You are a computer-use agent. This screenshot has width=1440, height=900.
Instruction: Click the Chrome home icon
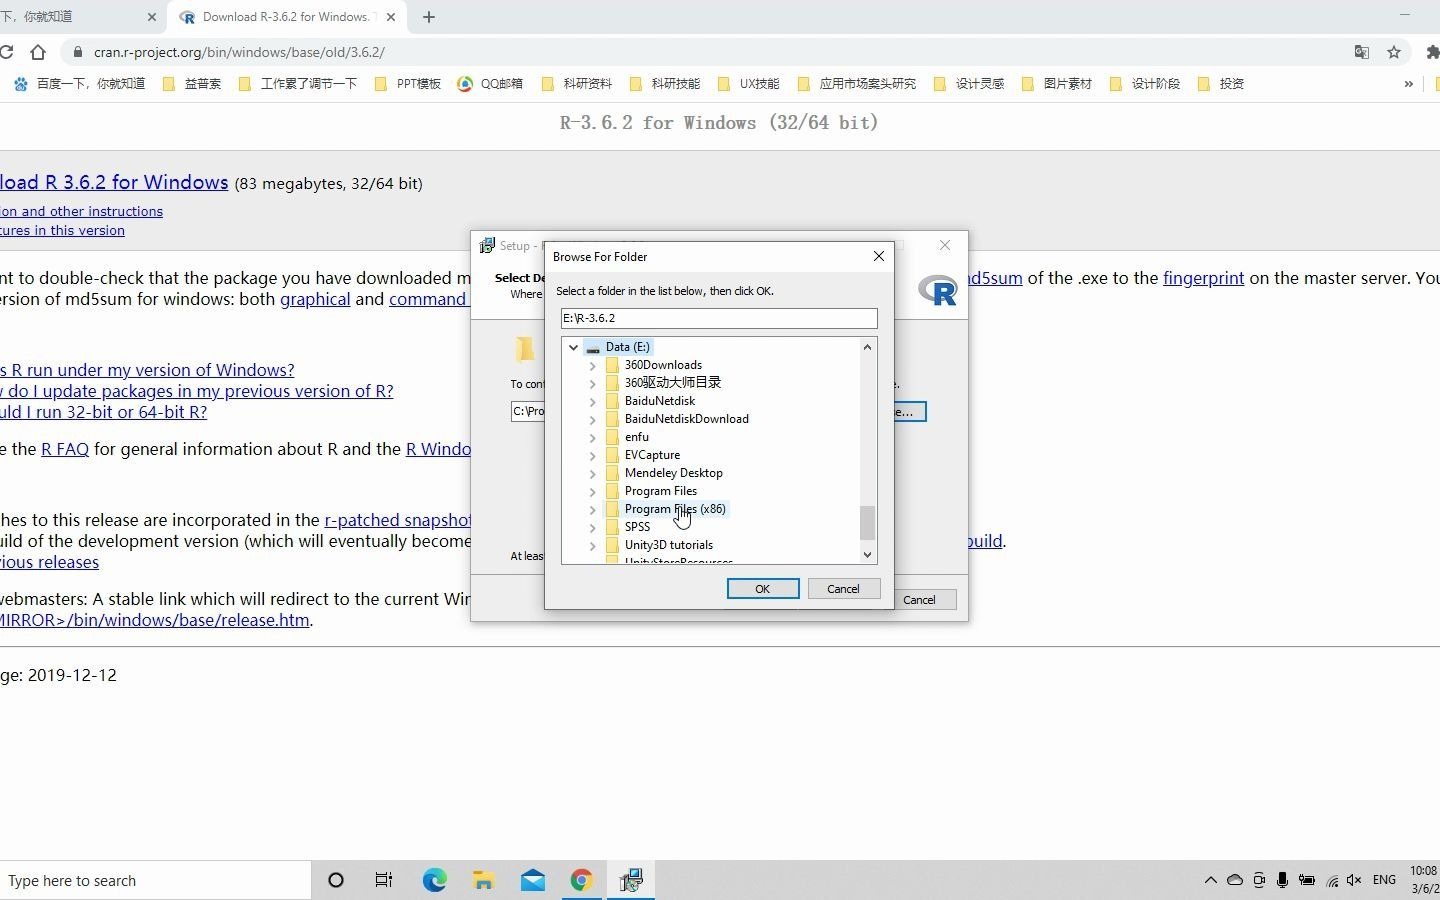pyautogui.click(x=38, y=52)
